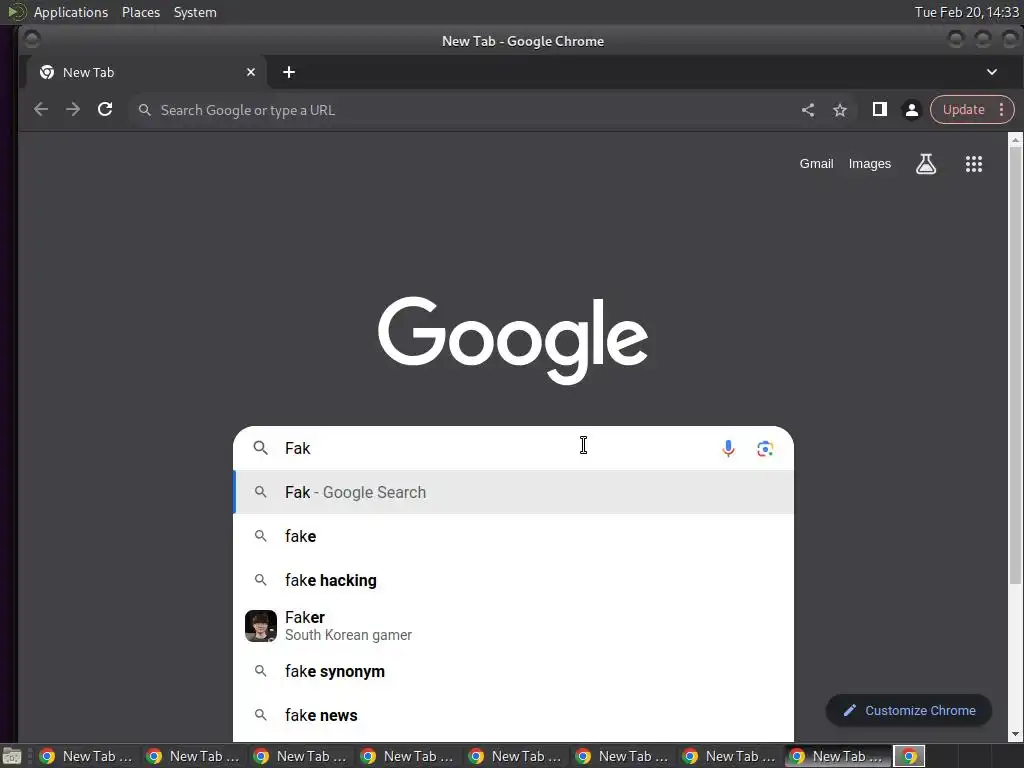This screenshot has height=768, width=1024.
Task: Click the Faker profile thumbnail
Action: point(261,626)
